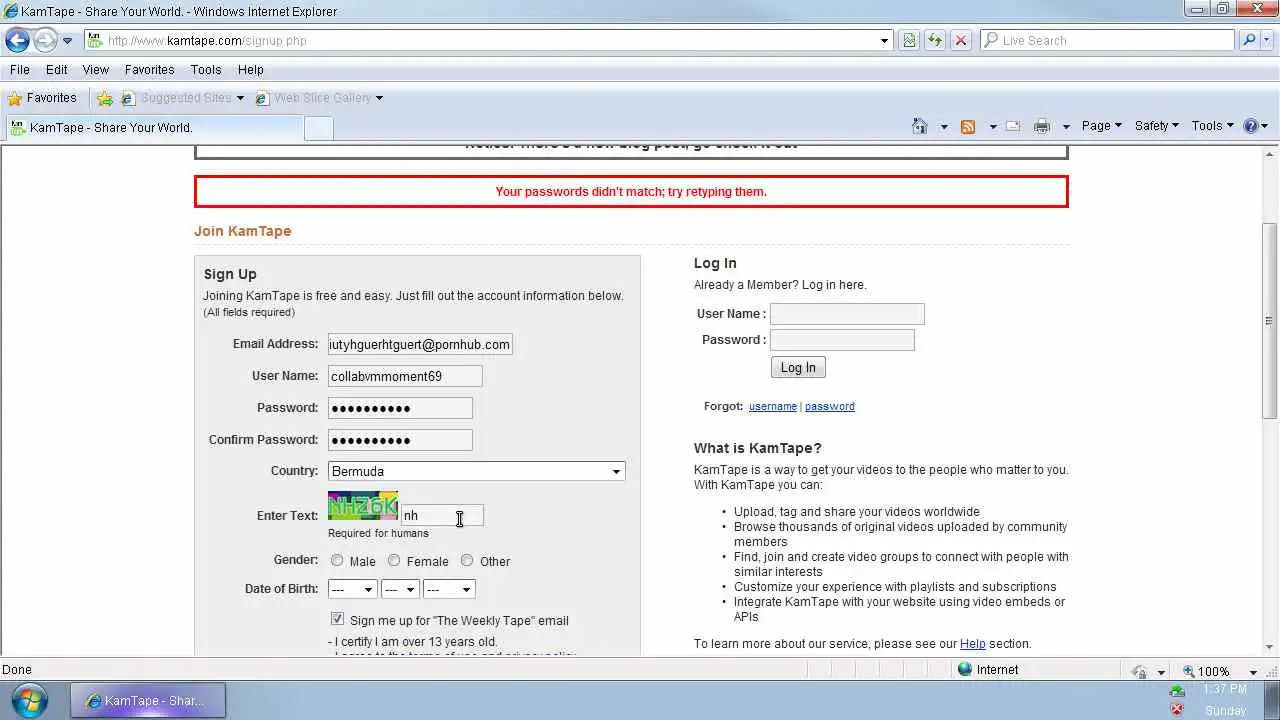
Task: Open the View menu
Action: [95, 70]
